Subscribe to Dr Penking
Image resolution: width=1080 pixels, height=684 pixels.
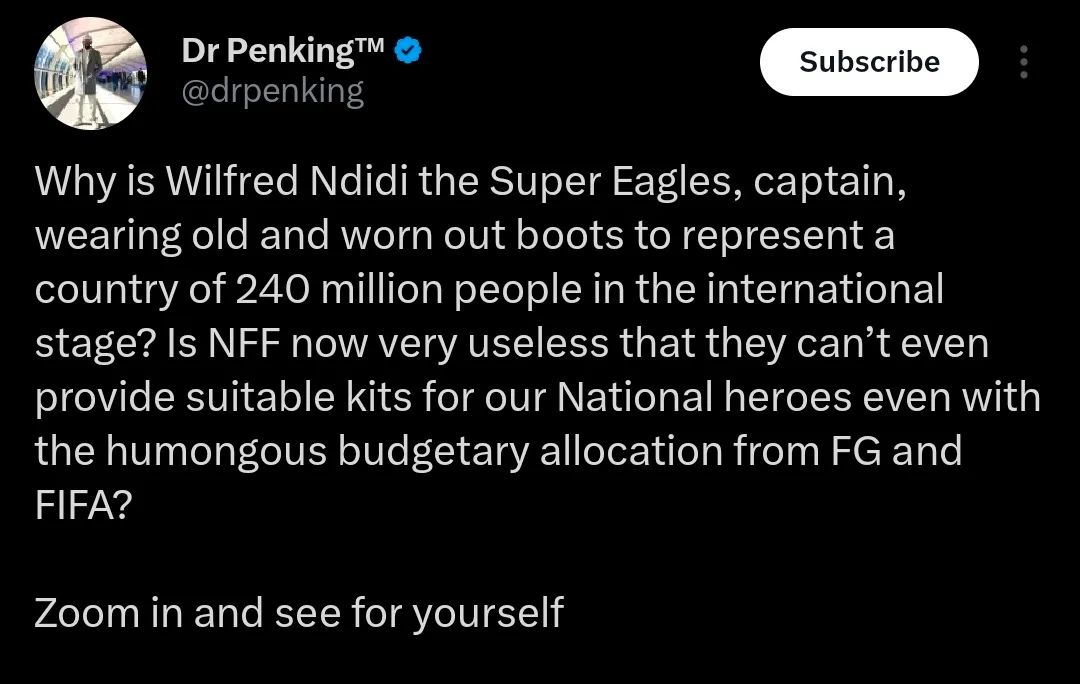pyautogui.click(x=869, y=62)
